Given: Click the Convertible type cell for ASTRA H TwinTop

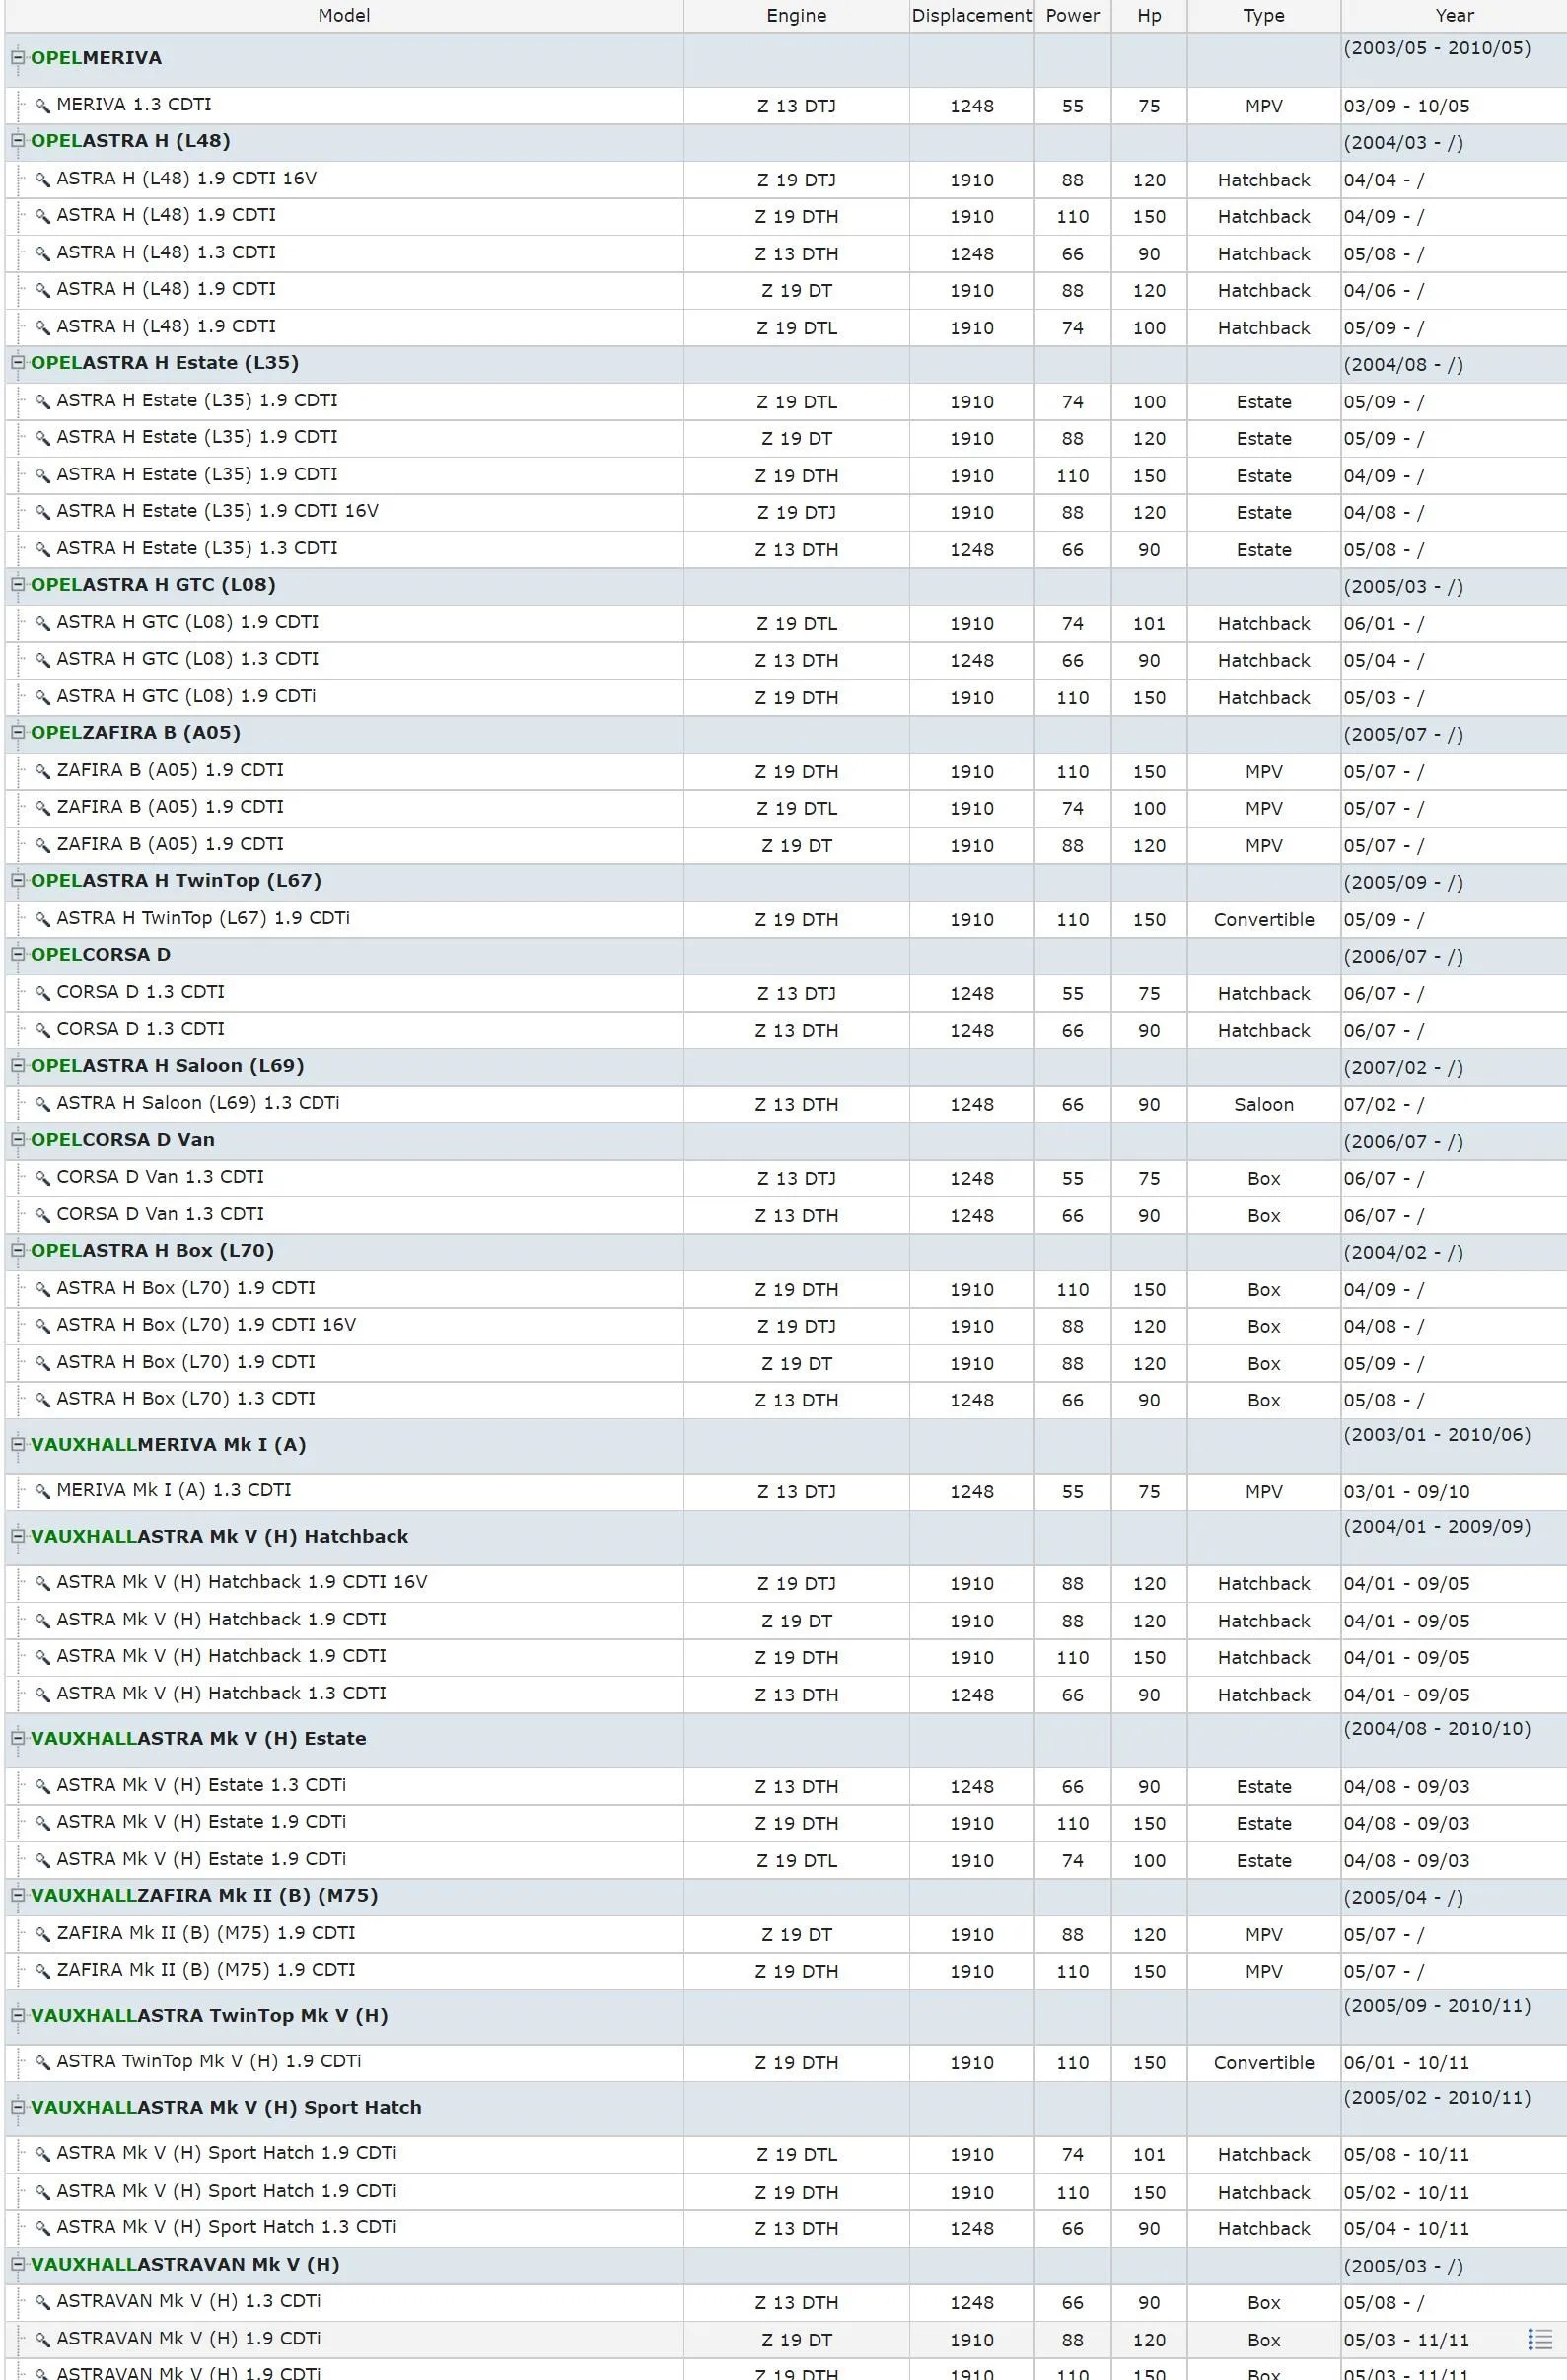Looking at the screenshot, I should tap(1264, 920).
